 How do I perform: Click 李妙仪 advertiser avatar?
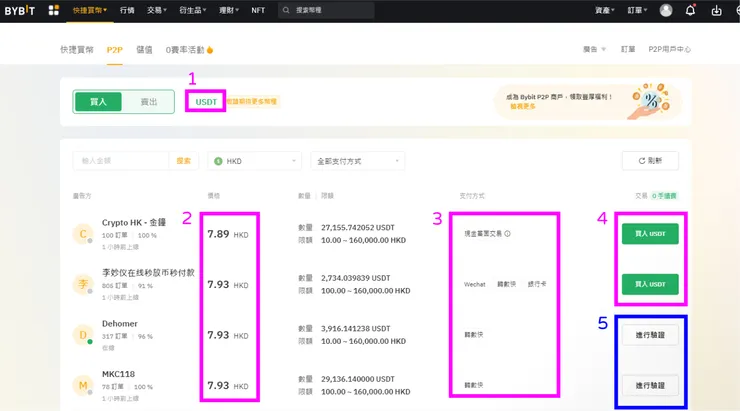(83, 284)
